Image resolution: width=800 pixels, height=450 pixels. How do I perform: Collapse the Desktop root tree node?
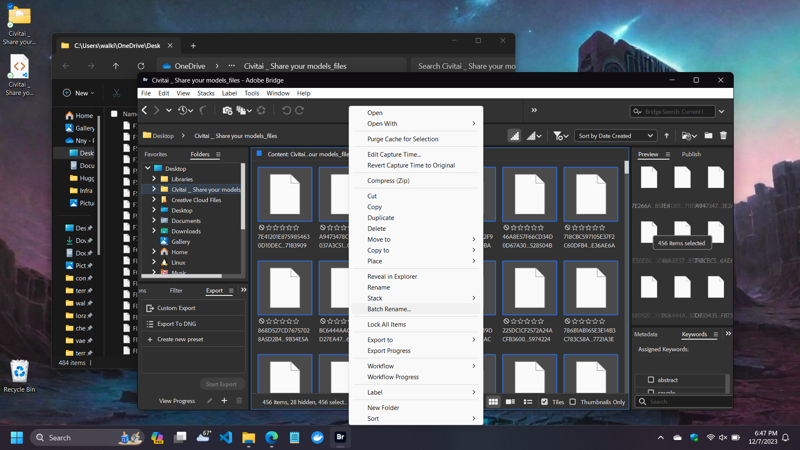(148, 168)
